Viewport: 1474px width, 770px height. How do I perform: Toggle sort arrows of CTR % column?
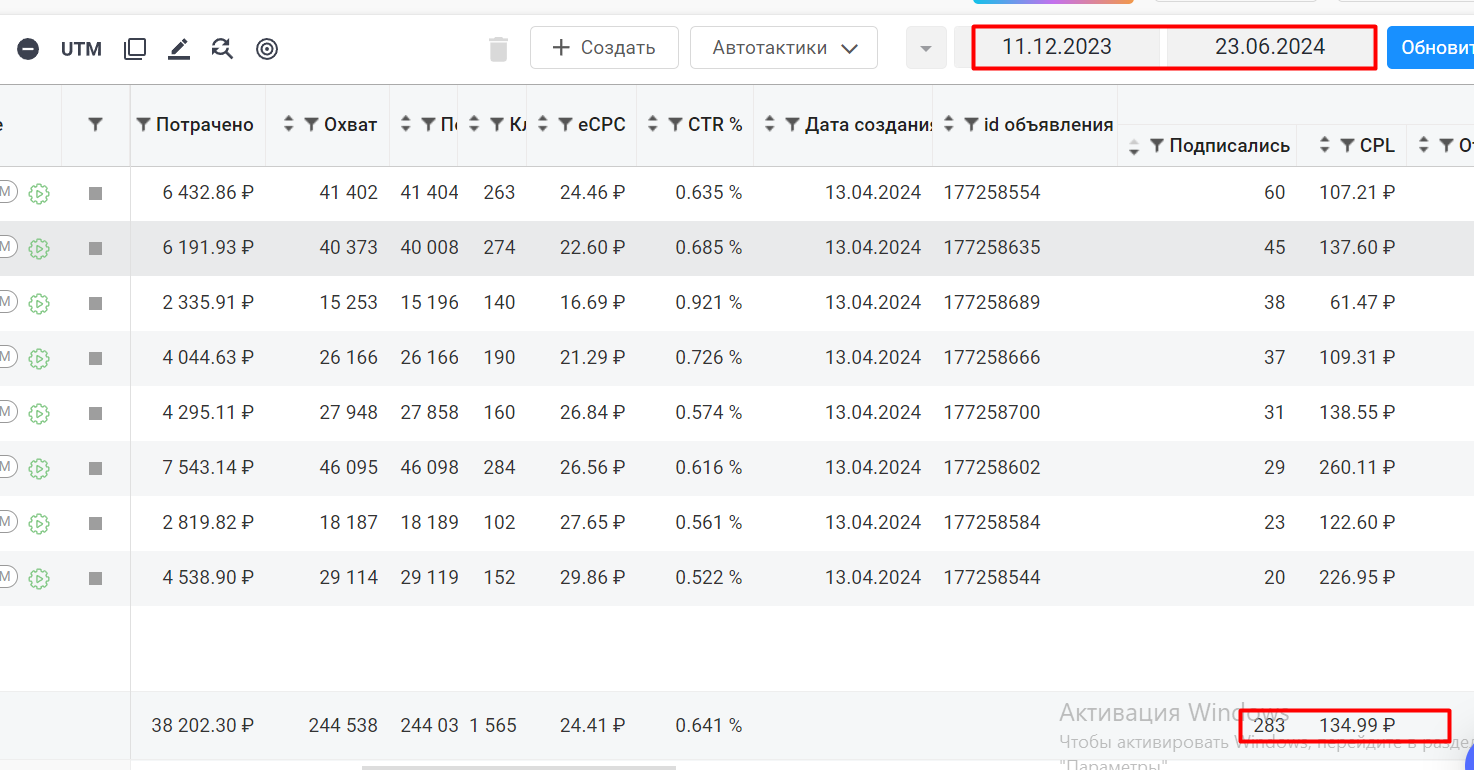[655, 125]
